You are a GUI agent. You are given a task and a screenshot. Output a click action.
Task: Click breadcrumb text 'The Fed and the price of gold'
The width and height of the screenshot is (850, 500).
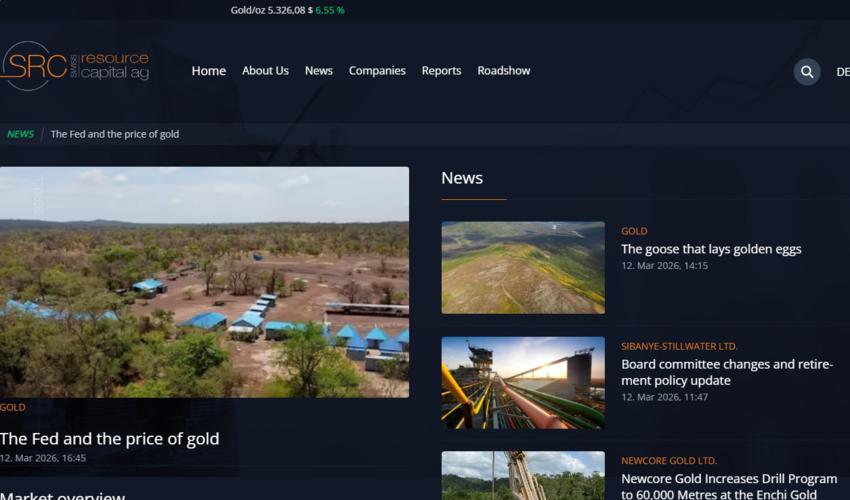pyautogui.click(x=115, y=134)
